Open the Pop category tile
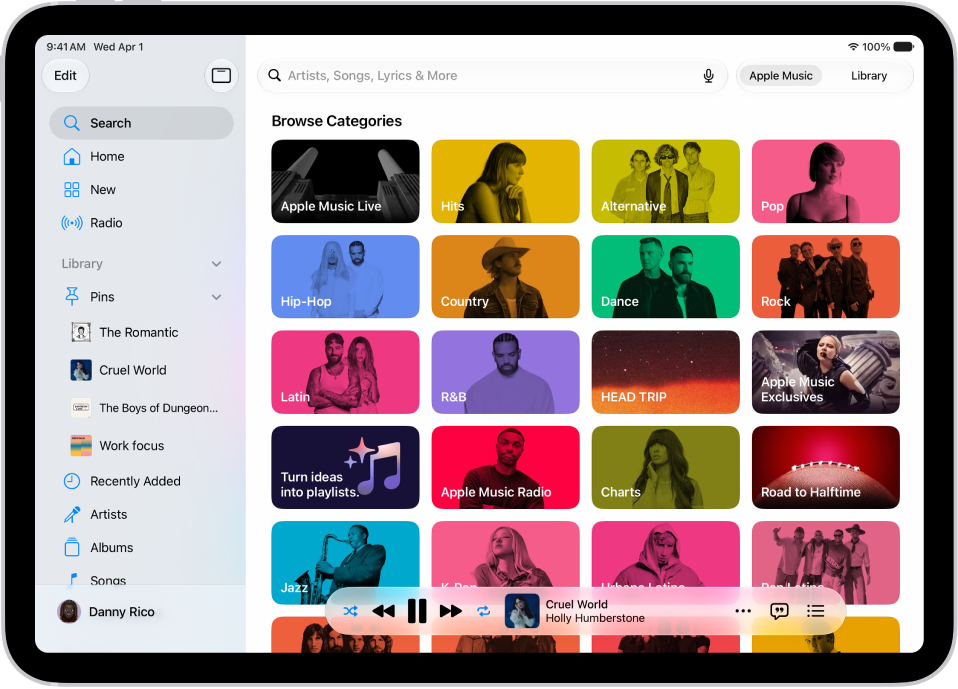958x689 pixels. tap(825, 181)
